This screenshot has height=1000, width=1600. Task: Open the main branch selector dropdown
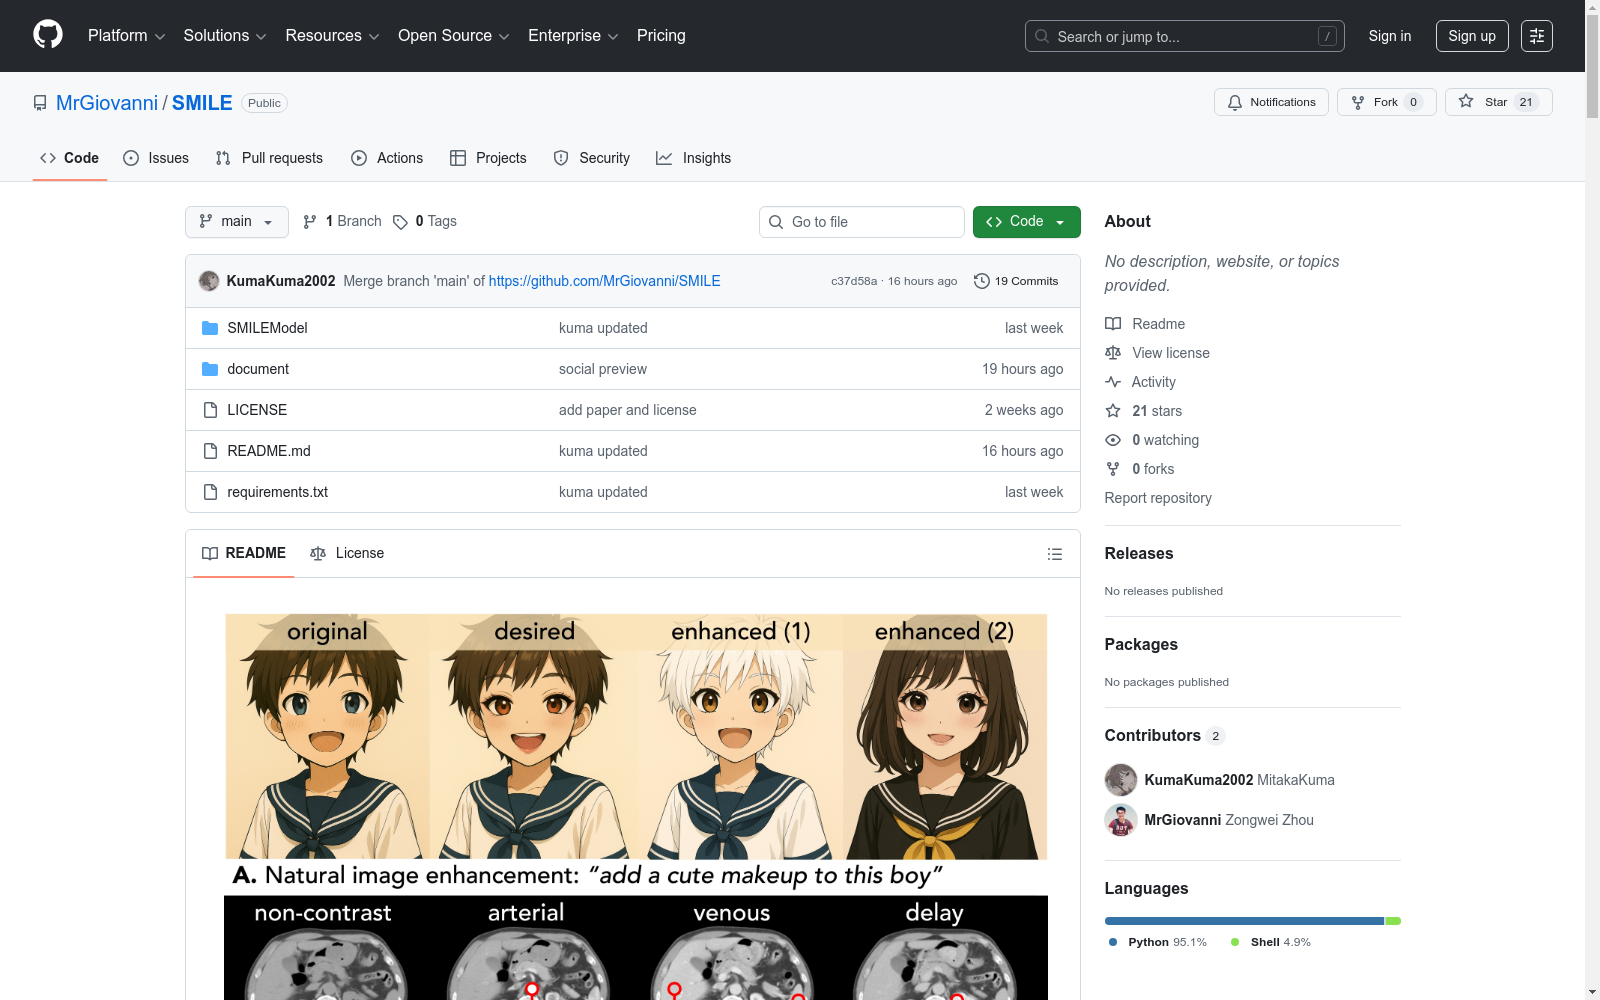click(x=237, y=222)
